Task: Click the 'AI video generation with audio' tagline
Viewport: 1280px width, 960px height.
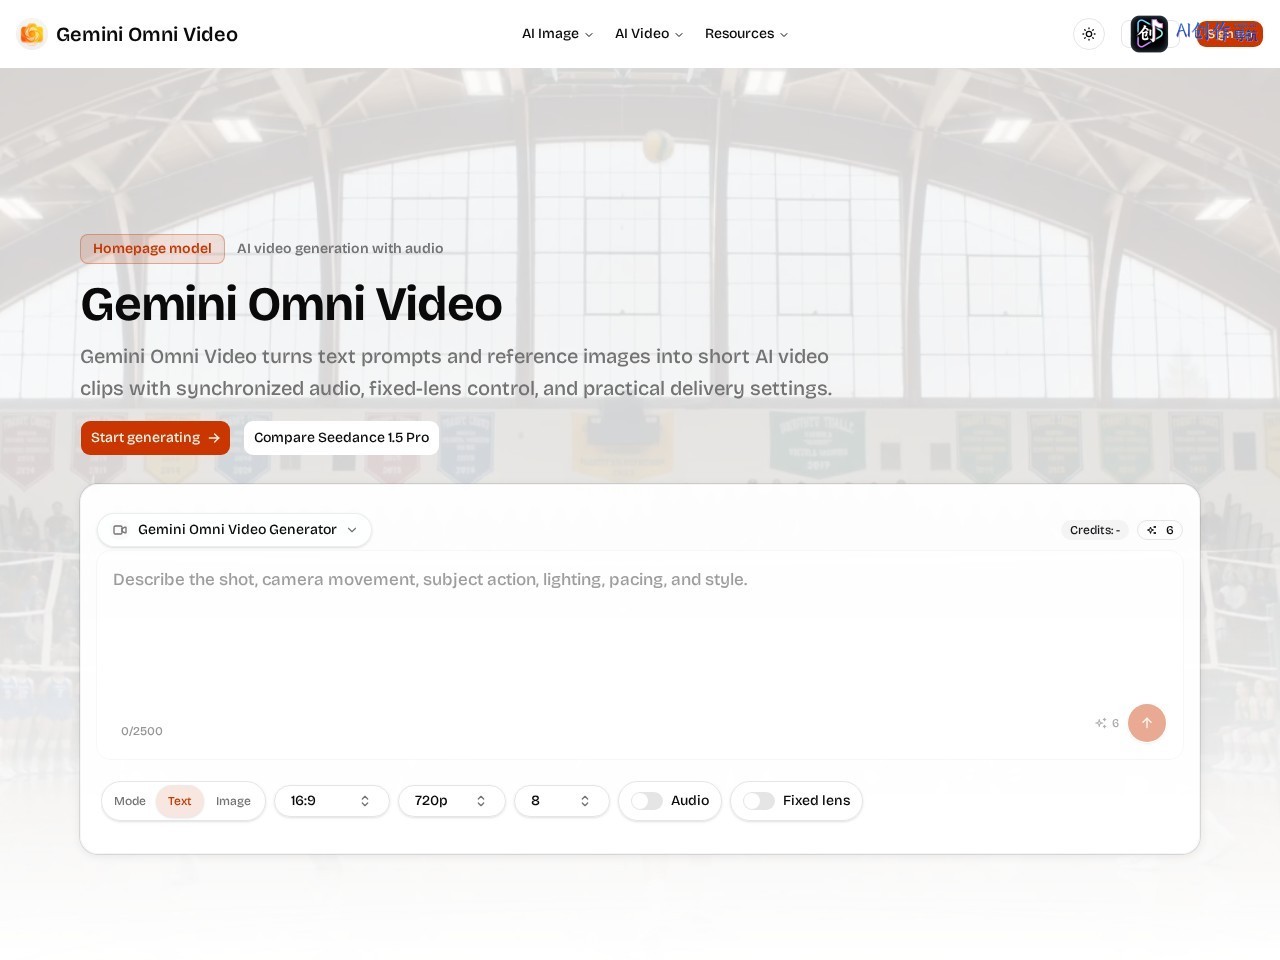Action: (x=340, y=249)
